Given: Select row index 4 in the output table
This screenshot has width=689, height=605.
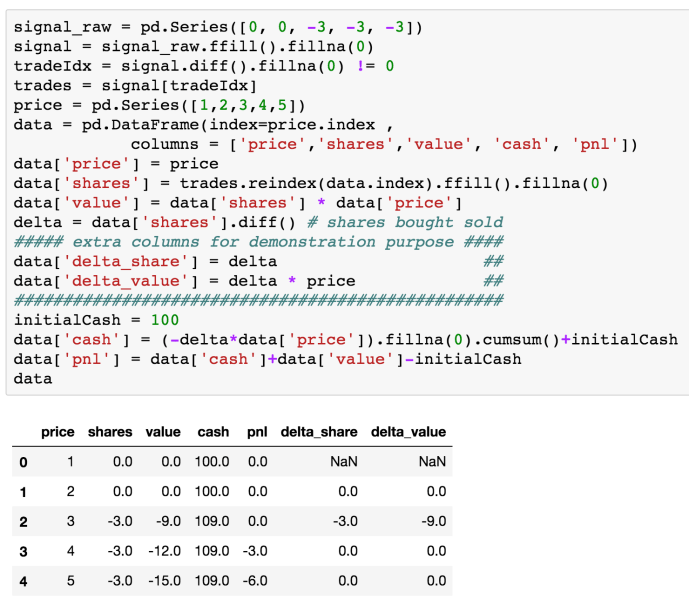Looking at the screenshot, I should 22,581.
